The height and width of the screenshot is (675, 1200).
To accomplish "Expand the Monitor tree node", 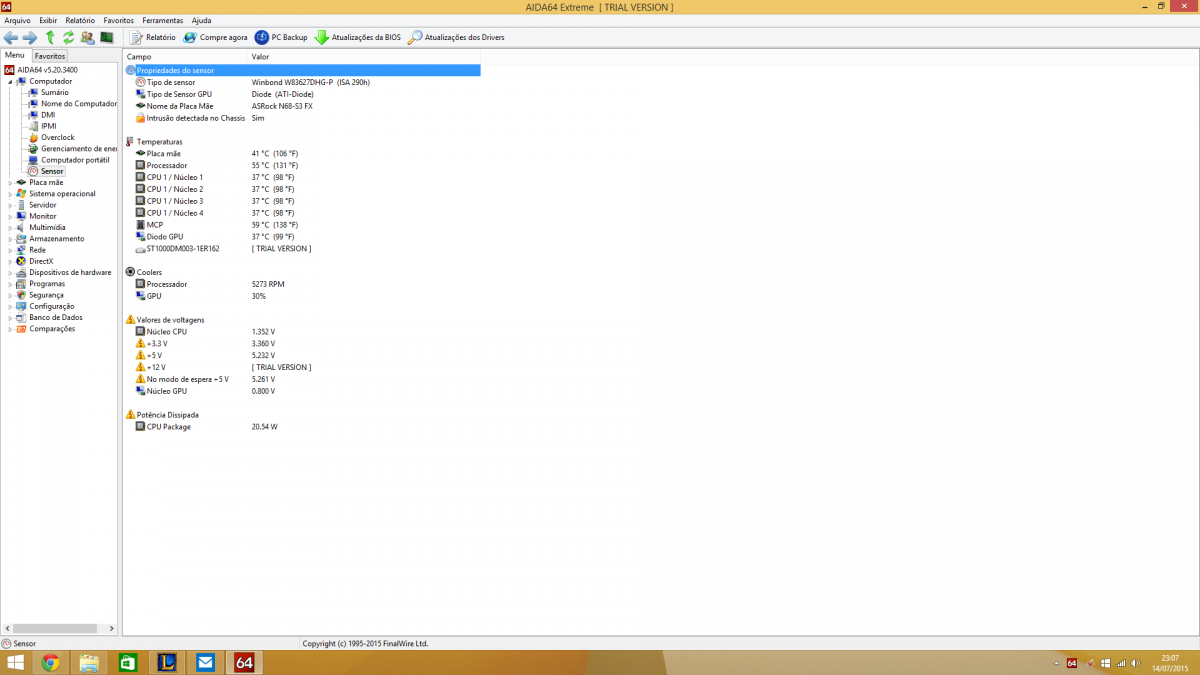I will [x=10, y=216].
